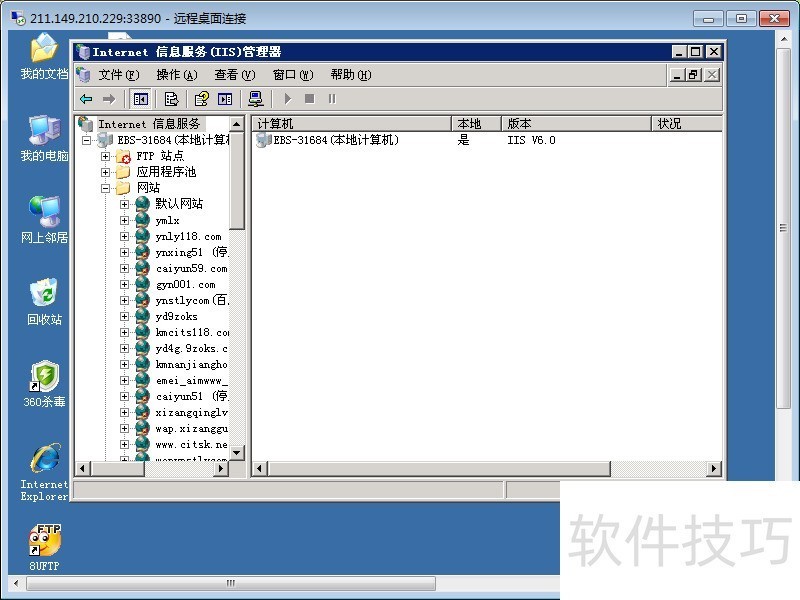The image size is (800, 600).
Task: Click the MMC icon left of 文件 menu
Action: click(x=84, y=75)
